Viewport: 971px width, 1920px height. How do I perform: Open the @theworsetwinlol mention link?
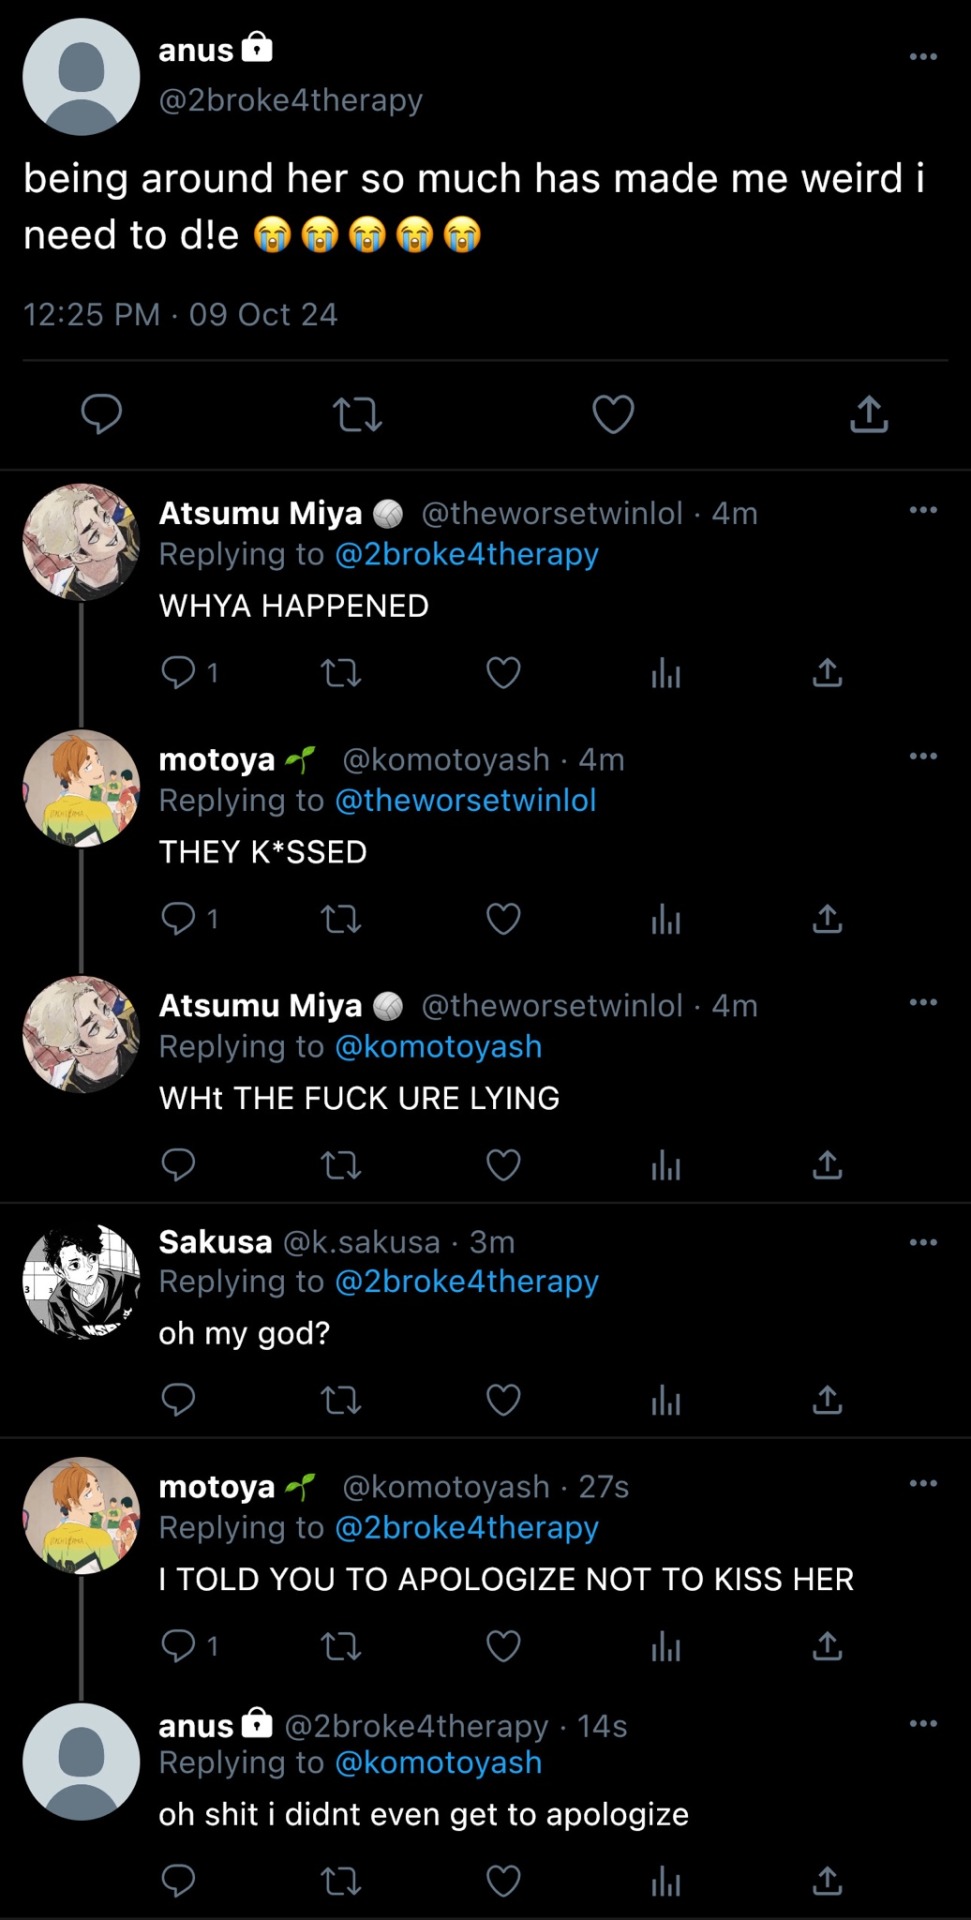465,800
